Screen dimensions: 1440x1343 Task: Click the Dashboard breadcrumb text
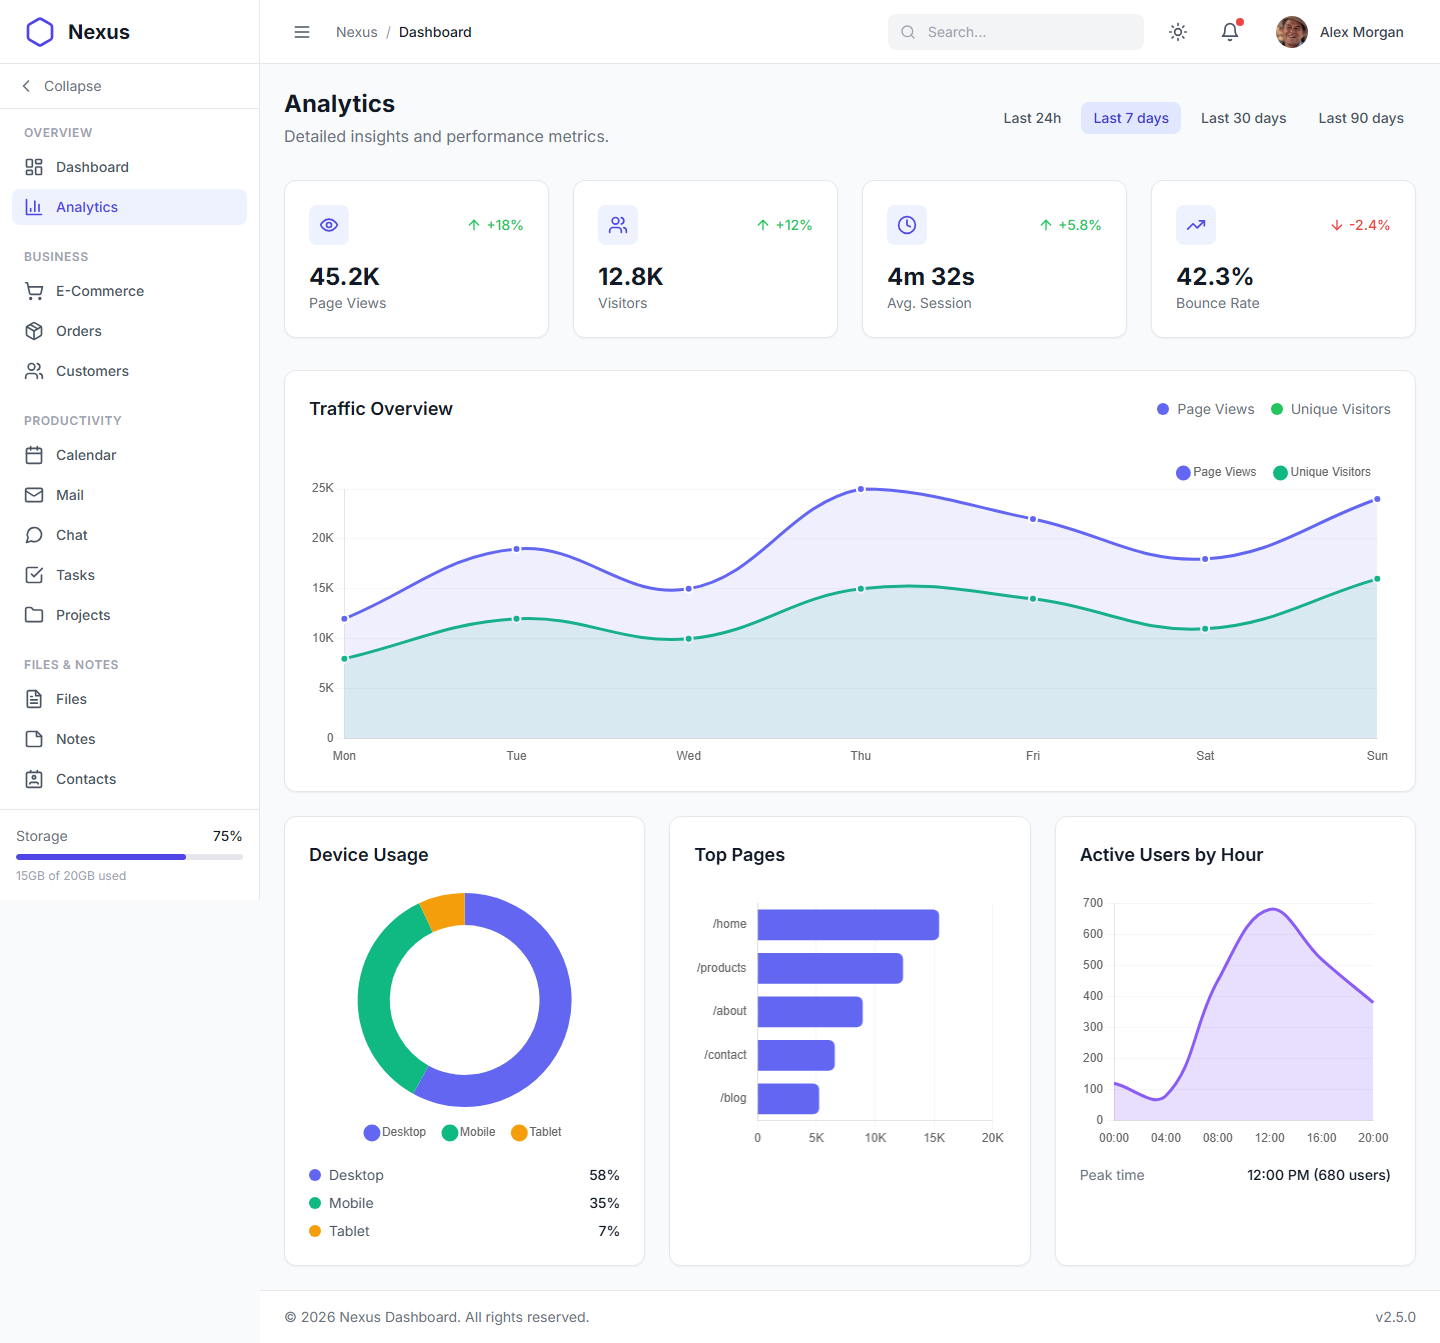click(x=435, y=32)
